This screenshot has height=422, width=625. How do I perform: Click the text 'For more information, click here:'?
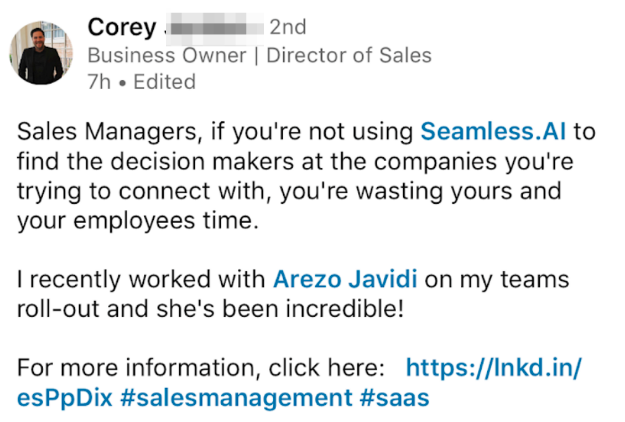[x=201, y=367]
